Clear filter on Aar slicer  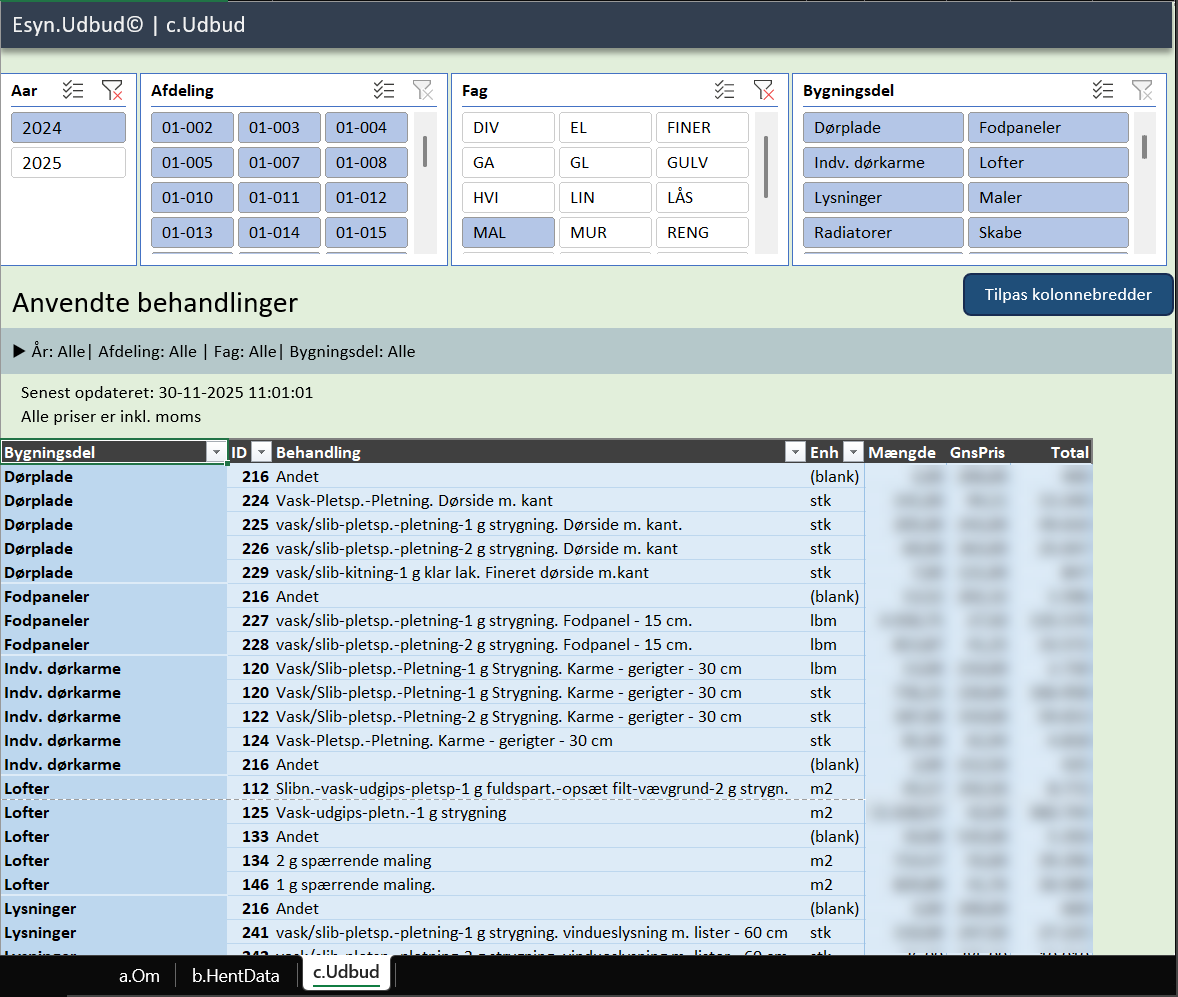112,90
